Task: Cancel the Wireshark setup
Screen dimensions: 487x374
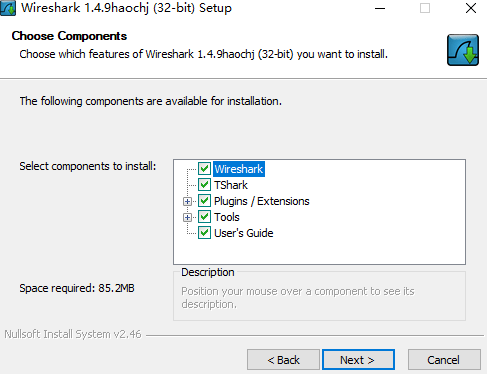Action: point(444,360)
